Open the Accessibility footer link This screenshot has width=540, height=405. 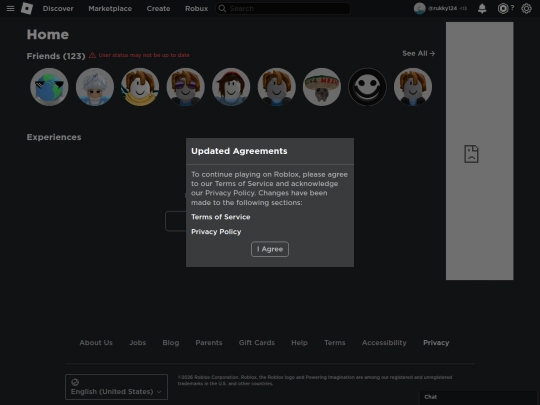[384, 343]
